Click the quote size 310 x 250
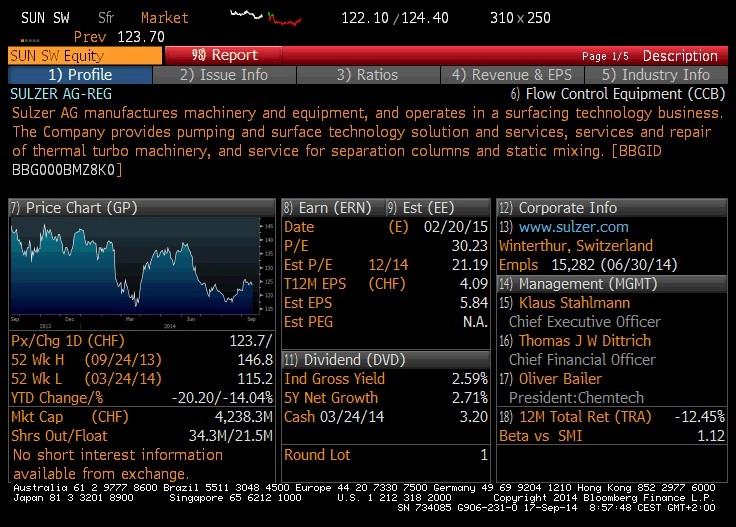This screenshot has width=736, height=527. pos(520,18)
